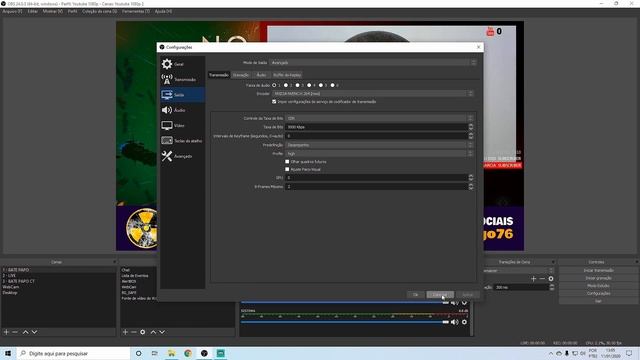Enable 'Ajuste Psico Visual' checkbox

tap(287, 169)
